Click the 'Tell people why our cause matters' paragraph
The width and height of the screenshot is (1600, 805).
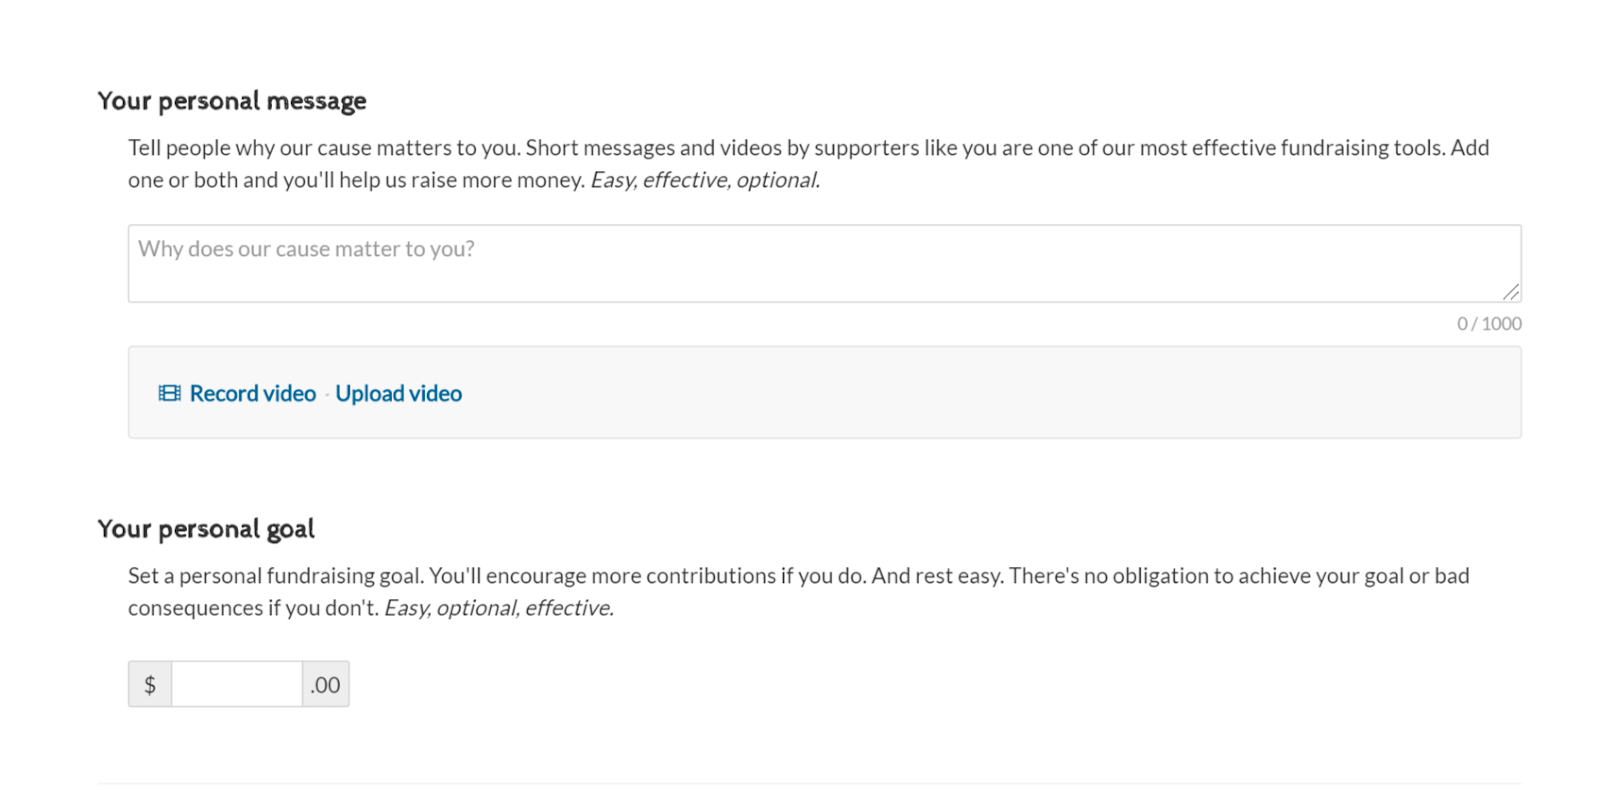808,148
